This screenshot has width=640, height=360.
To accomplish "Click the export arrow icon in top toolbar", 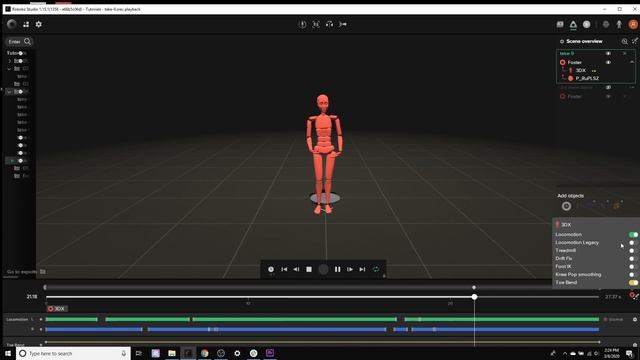I will pos(343,24).
